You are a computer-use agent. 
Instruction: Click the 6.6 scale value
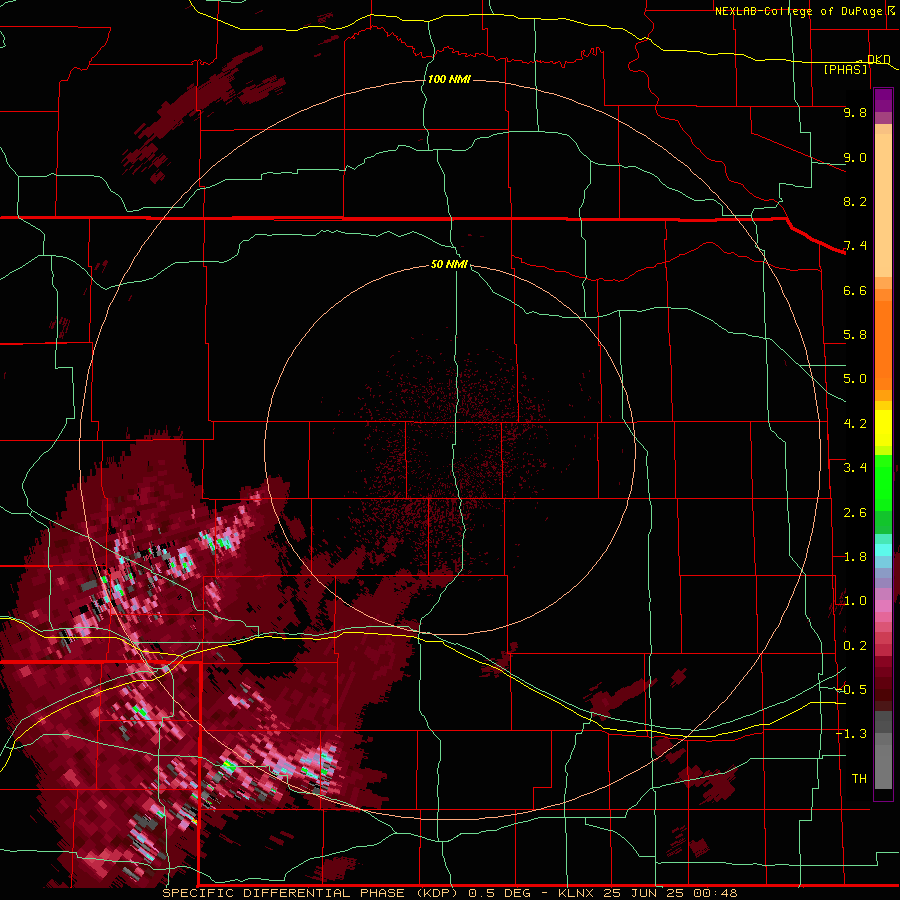coord(855,290)
